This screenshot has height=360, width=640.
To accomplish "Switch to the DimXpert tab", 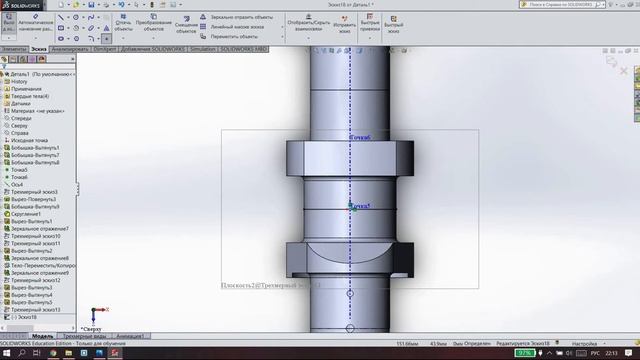I will click(x=104, y=49).
